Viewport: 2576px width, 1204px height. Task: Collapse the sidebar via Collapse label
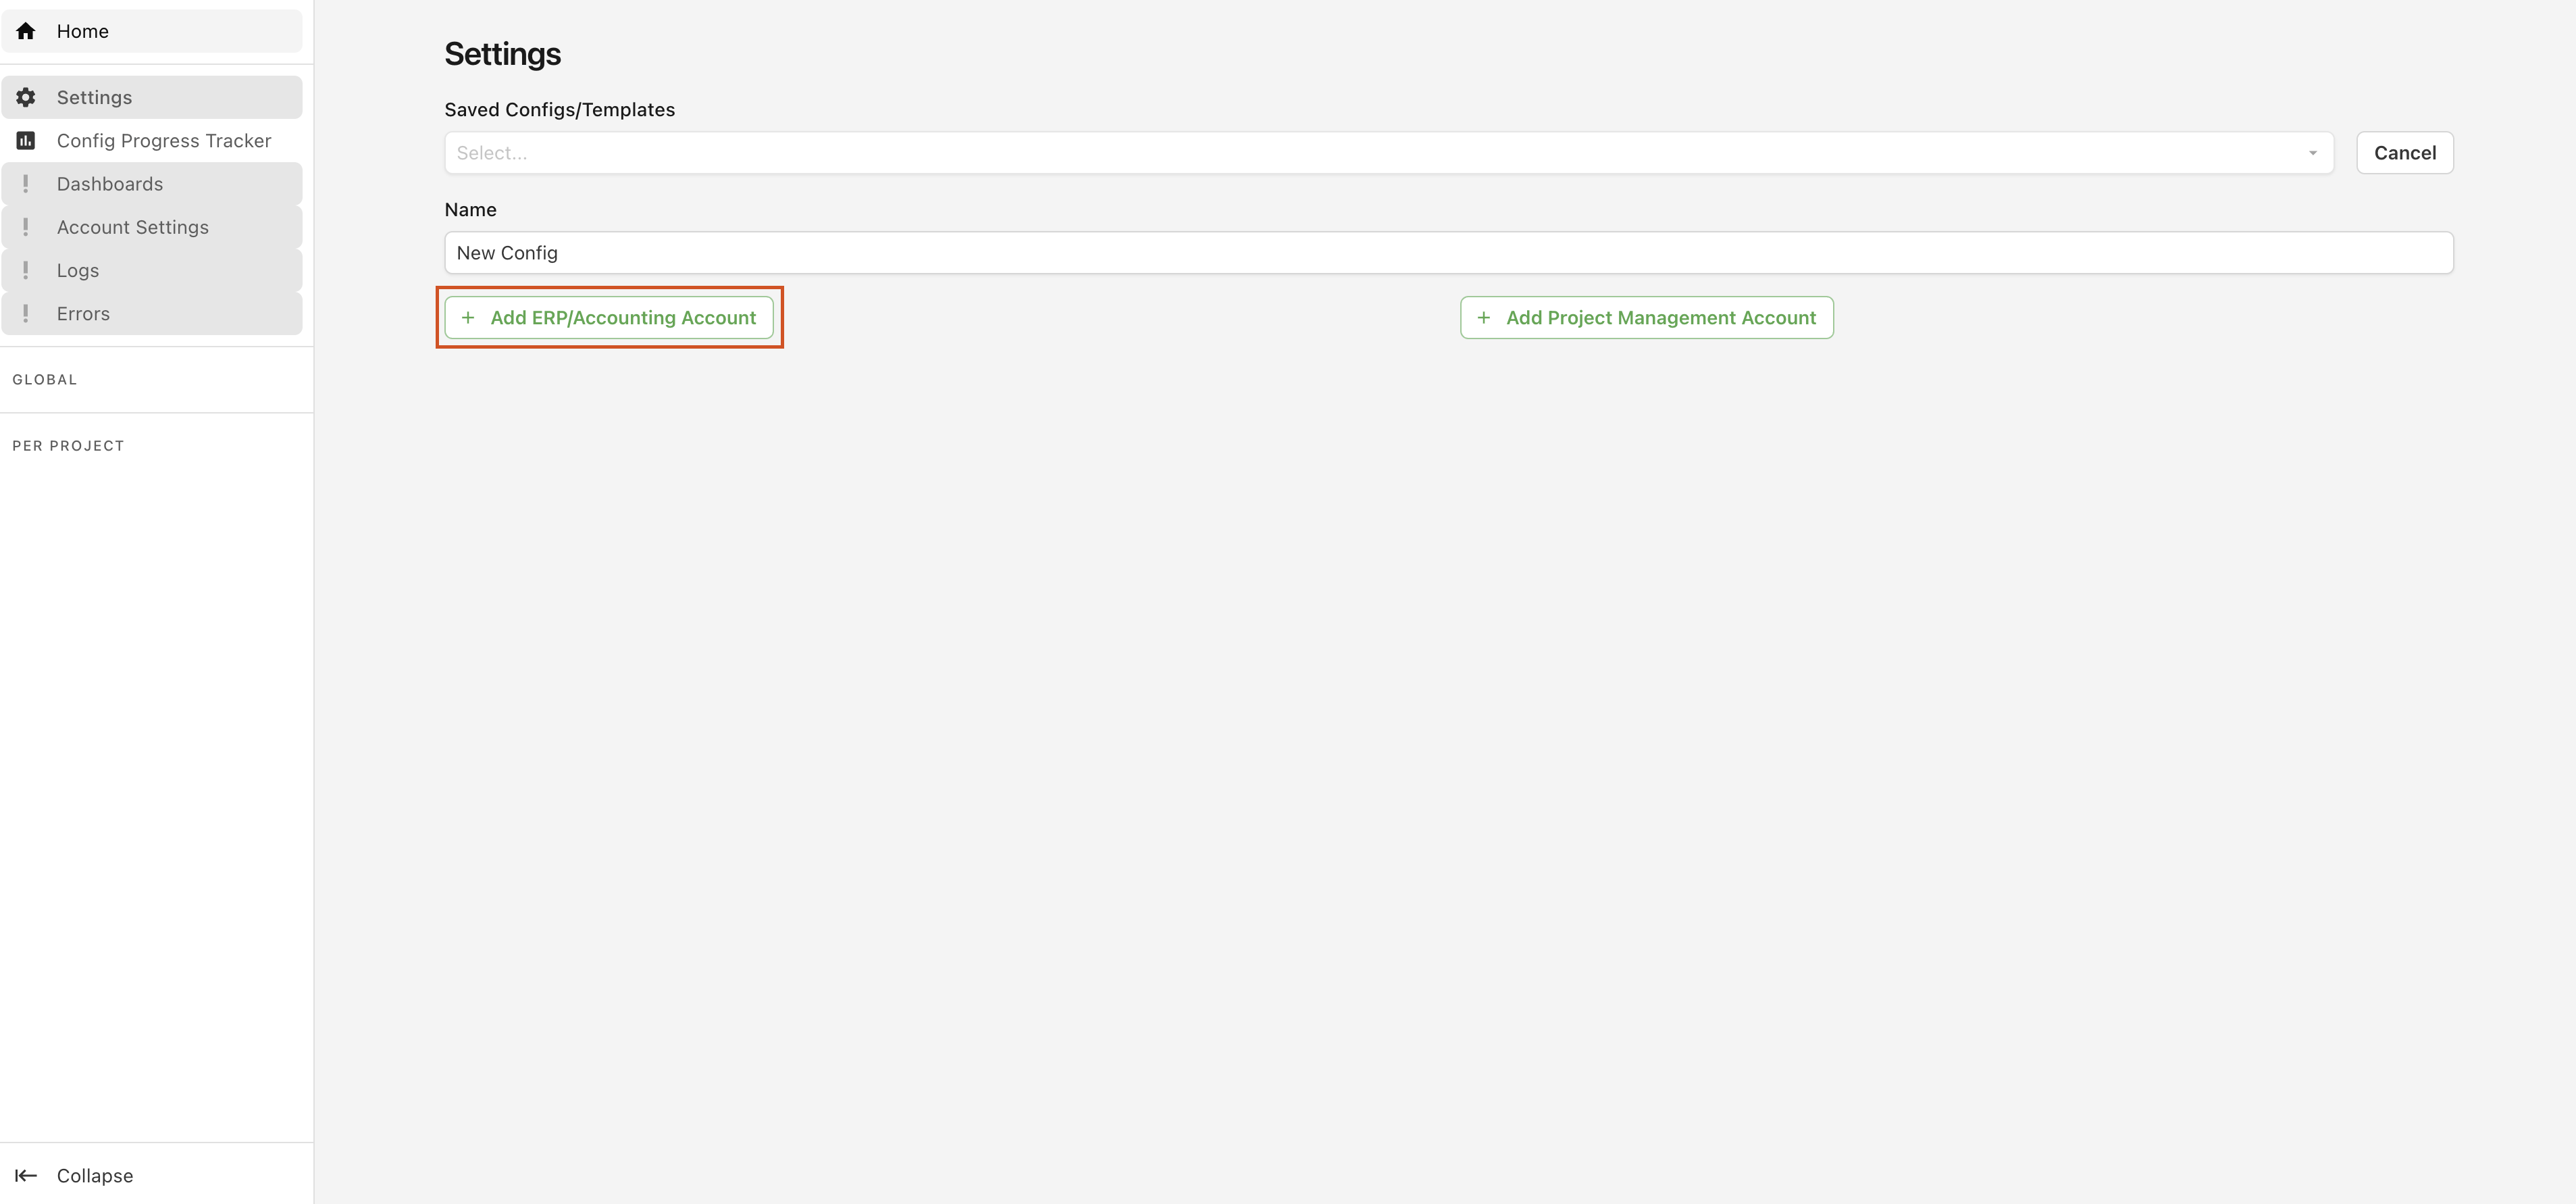point(95,1175)
